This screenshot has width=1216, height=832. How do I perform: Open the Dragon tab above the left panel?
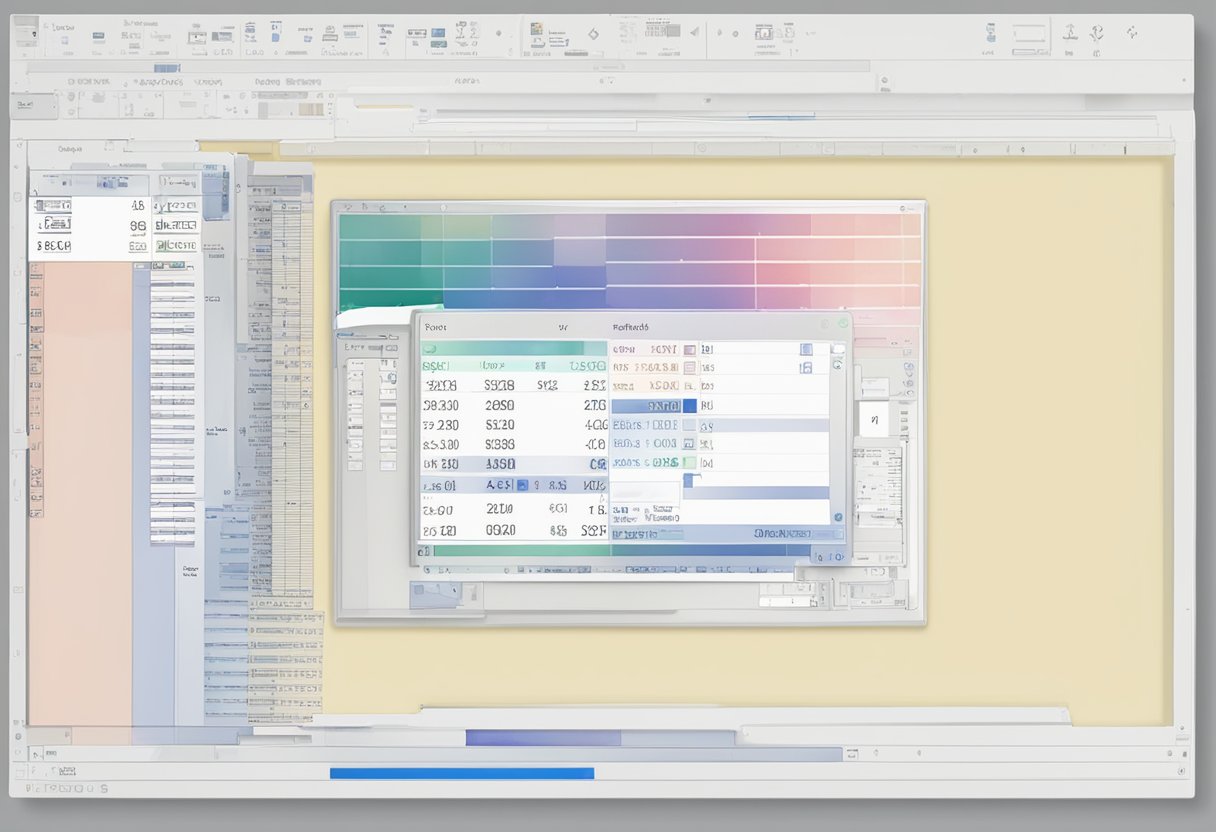click(x=69, y=148)
